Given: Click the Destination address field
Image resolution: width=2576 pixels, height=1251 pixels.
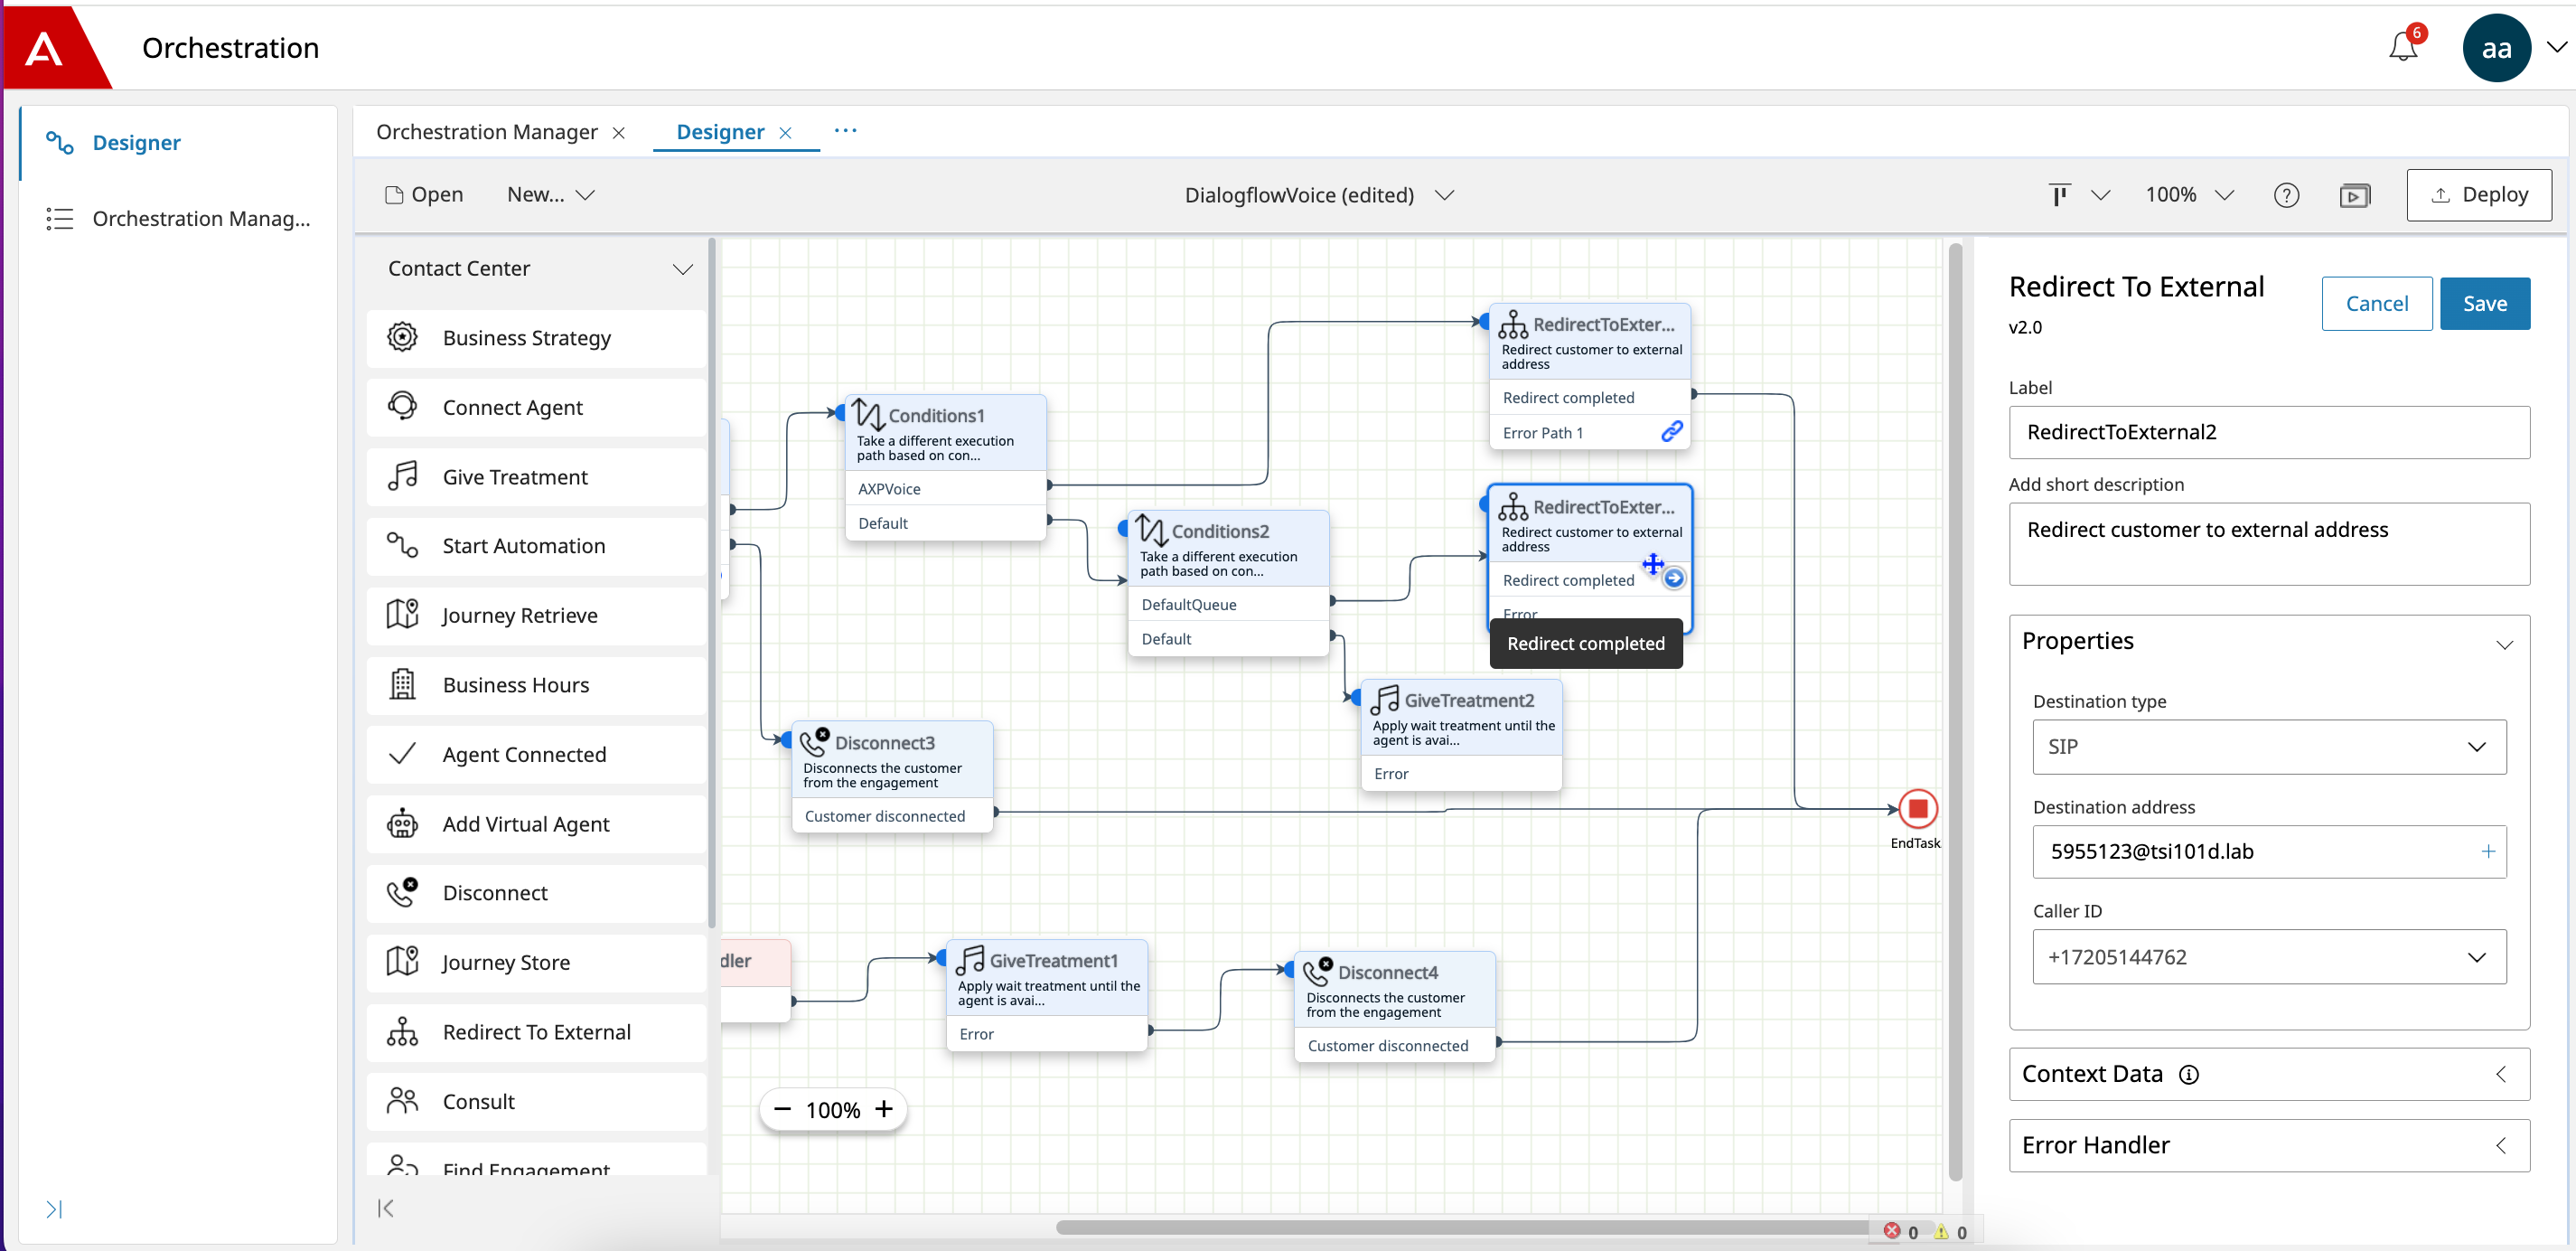Looking at the screenshot, I should pos(2268,852).
